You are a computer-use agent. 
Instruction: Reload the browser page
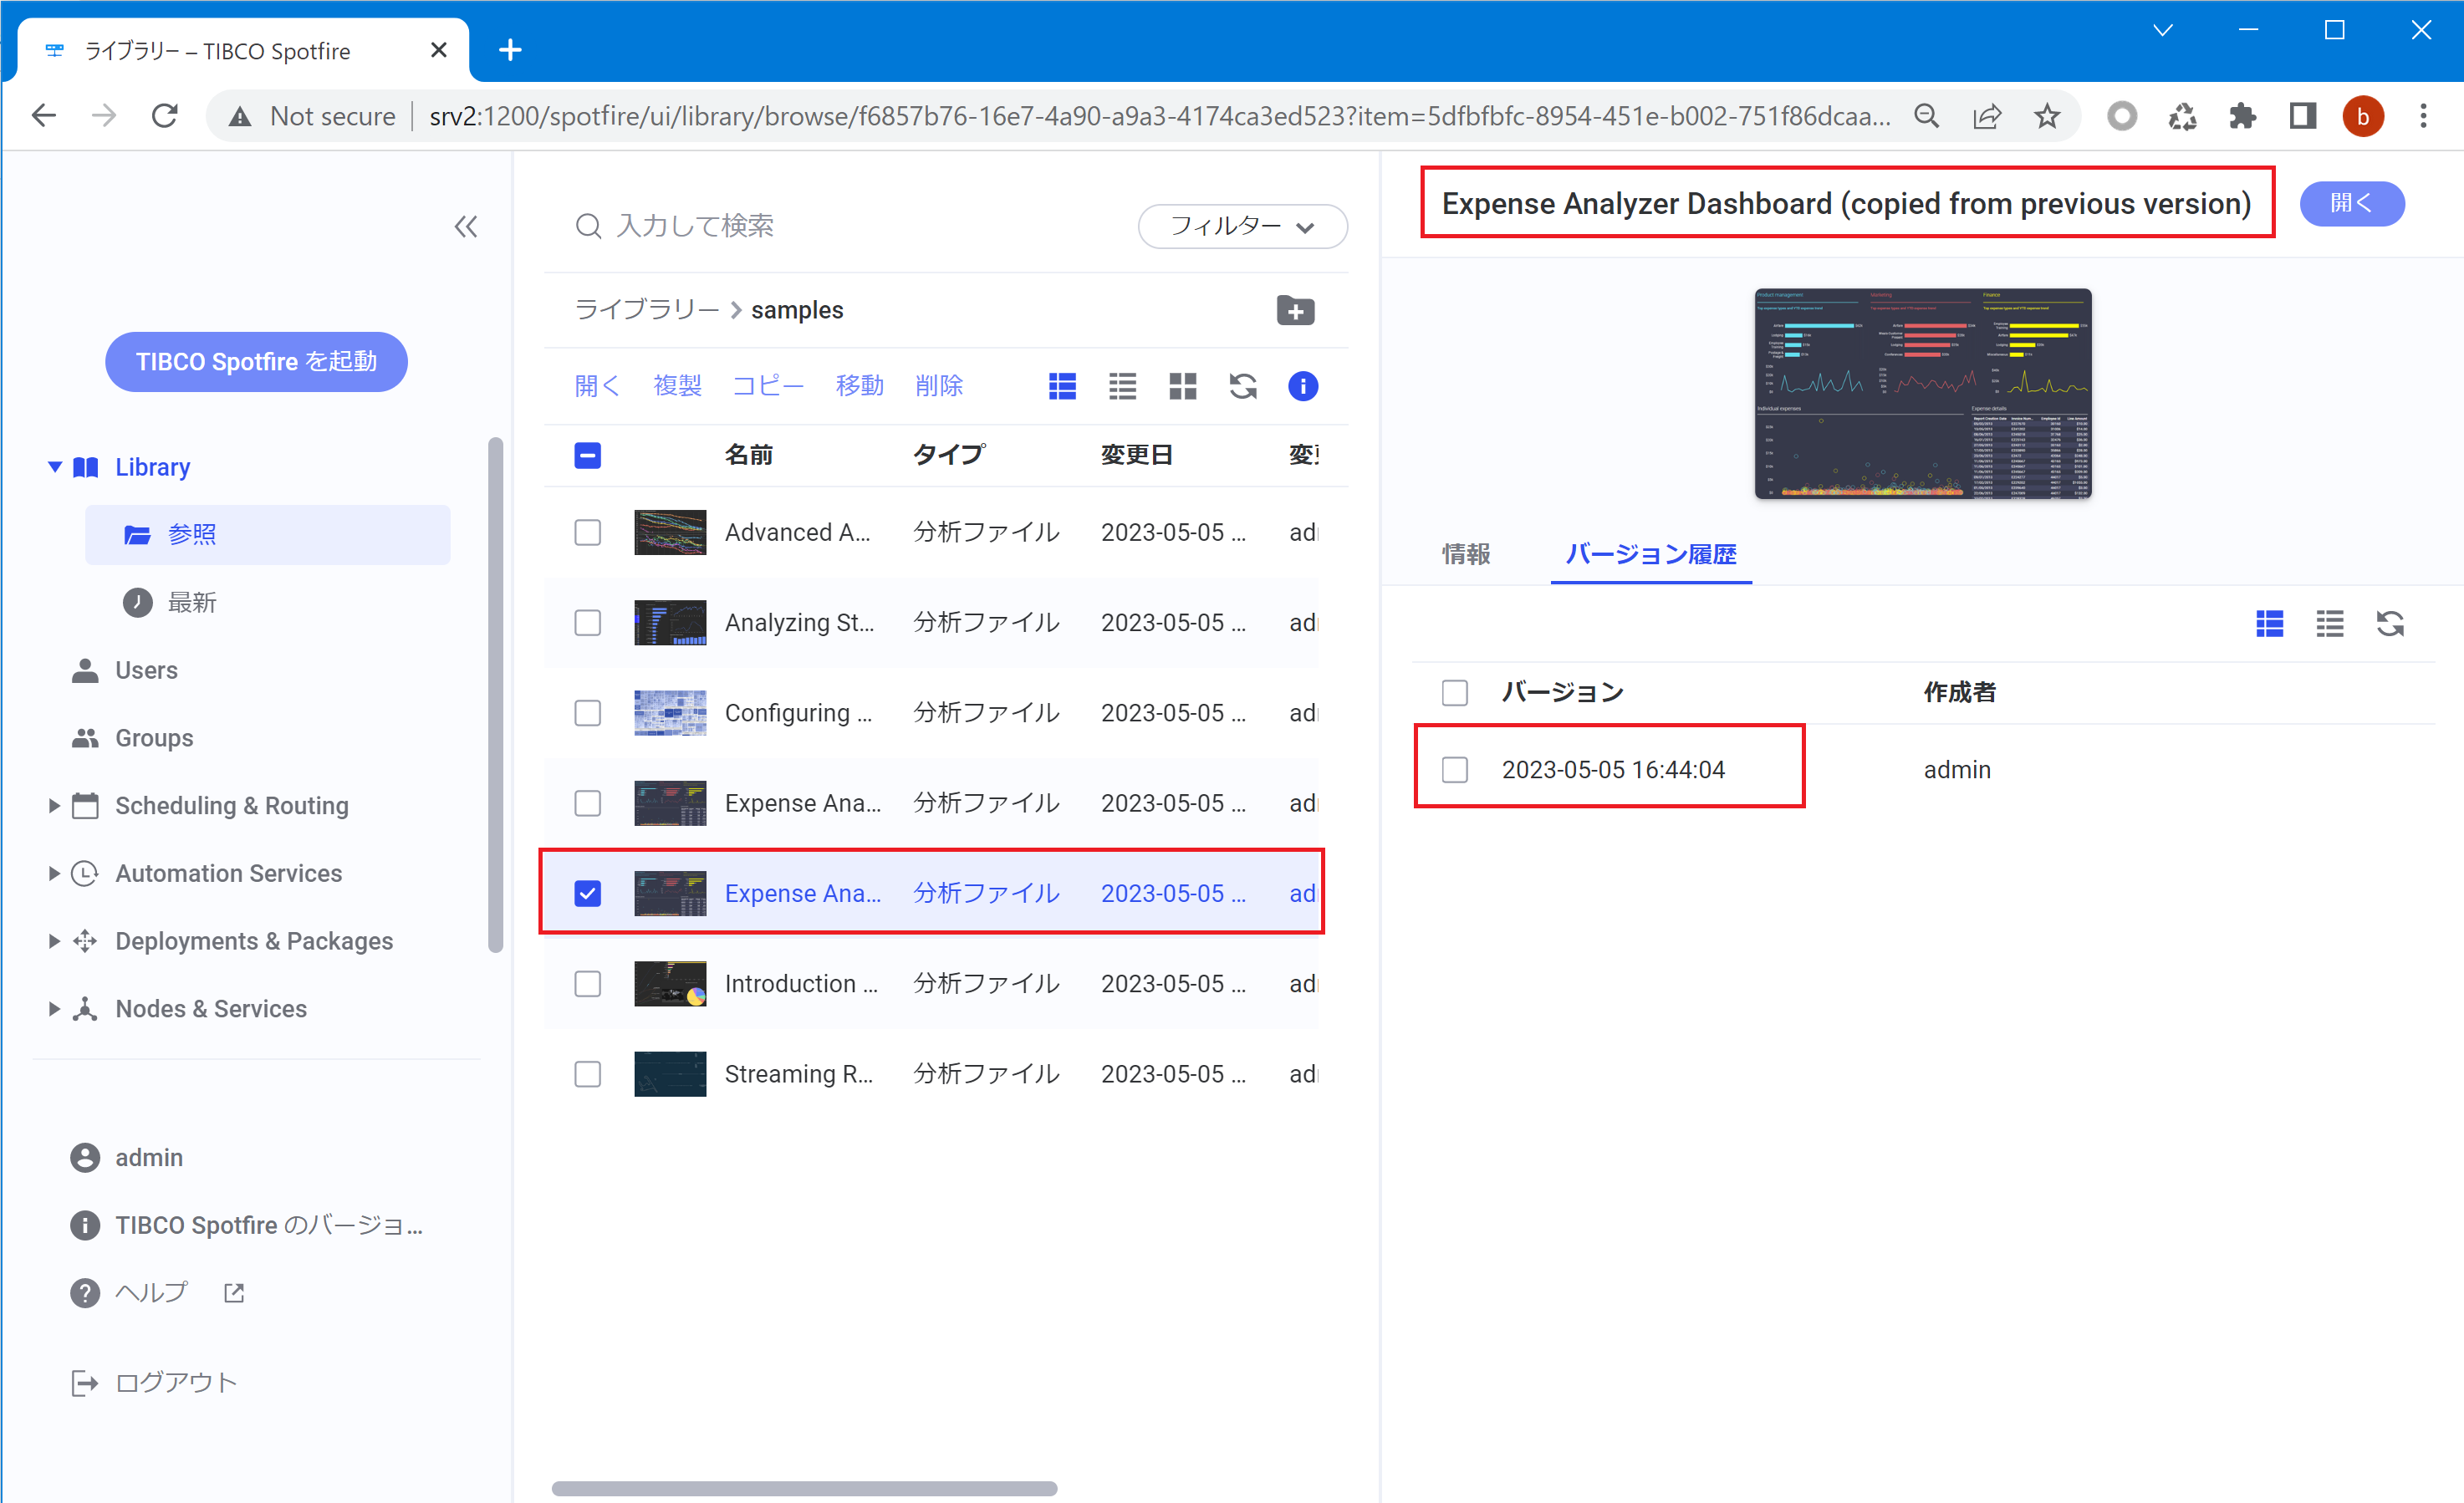[165, 116]
